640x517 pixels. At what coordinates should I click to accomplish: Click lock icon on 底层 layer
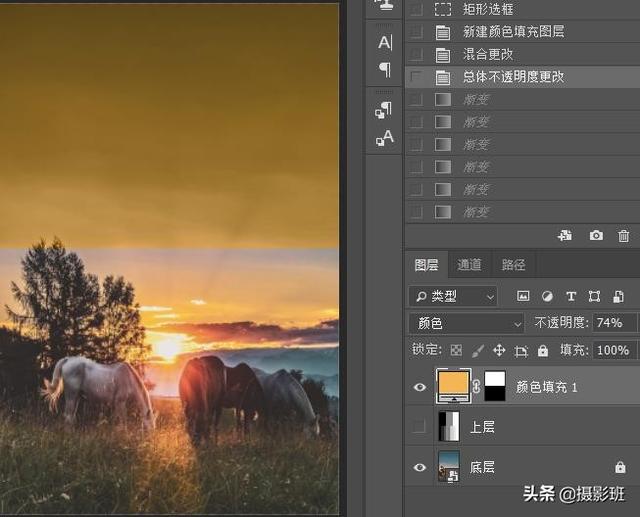(620, 467)
